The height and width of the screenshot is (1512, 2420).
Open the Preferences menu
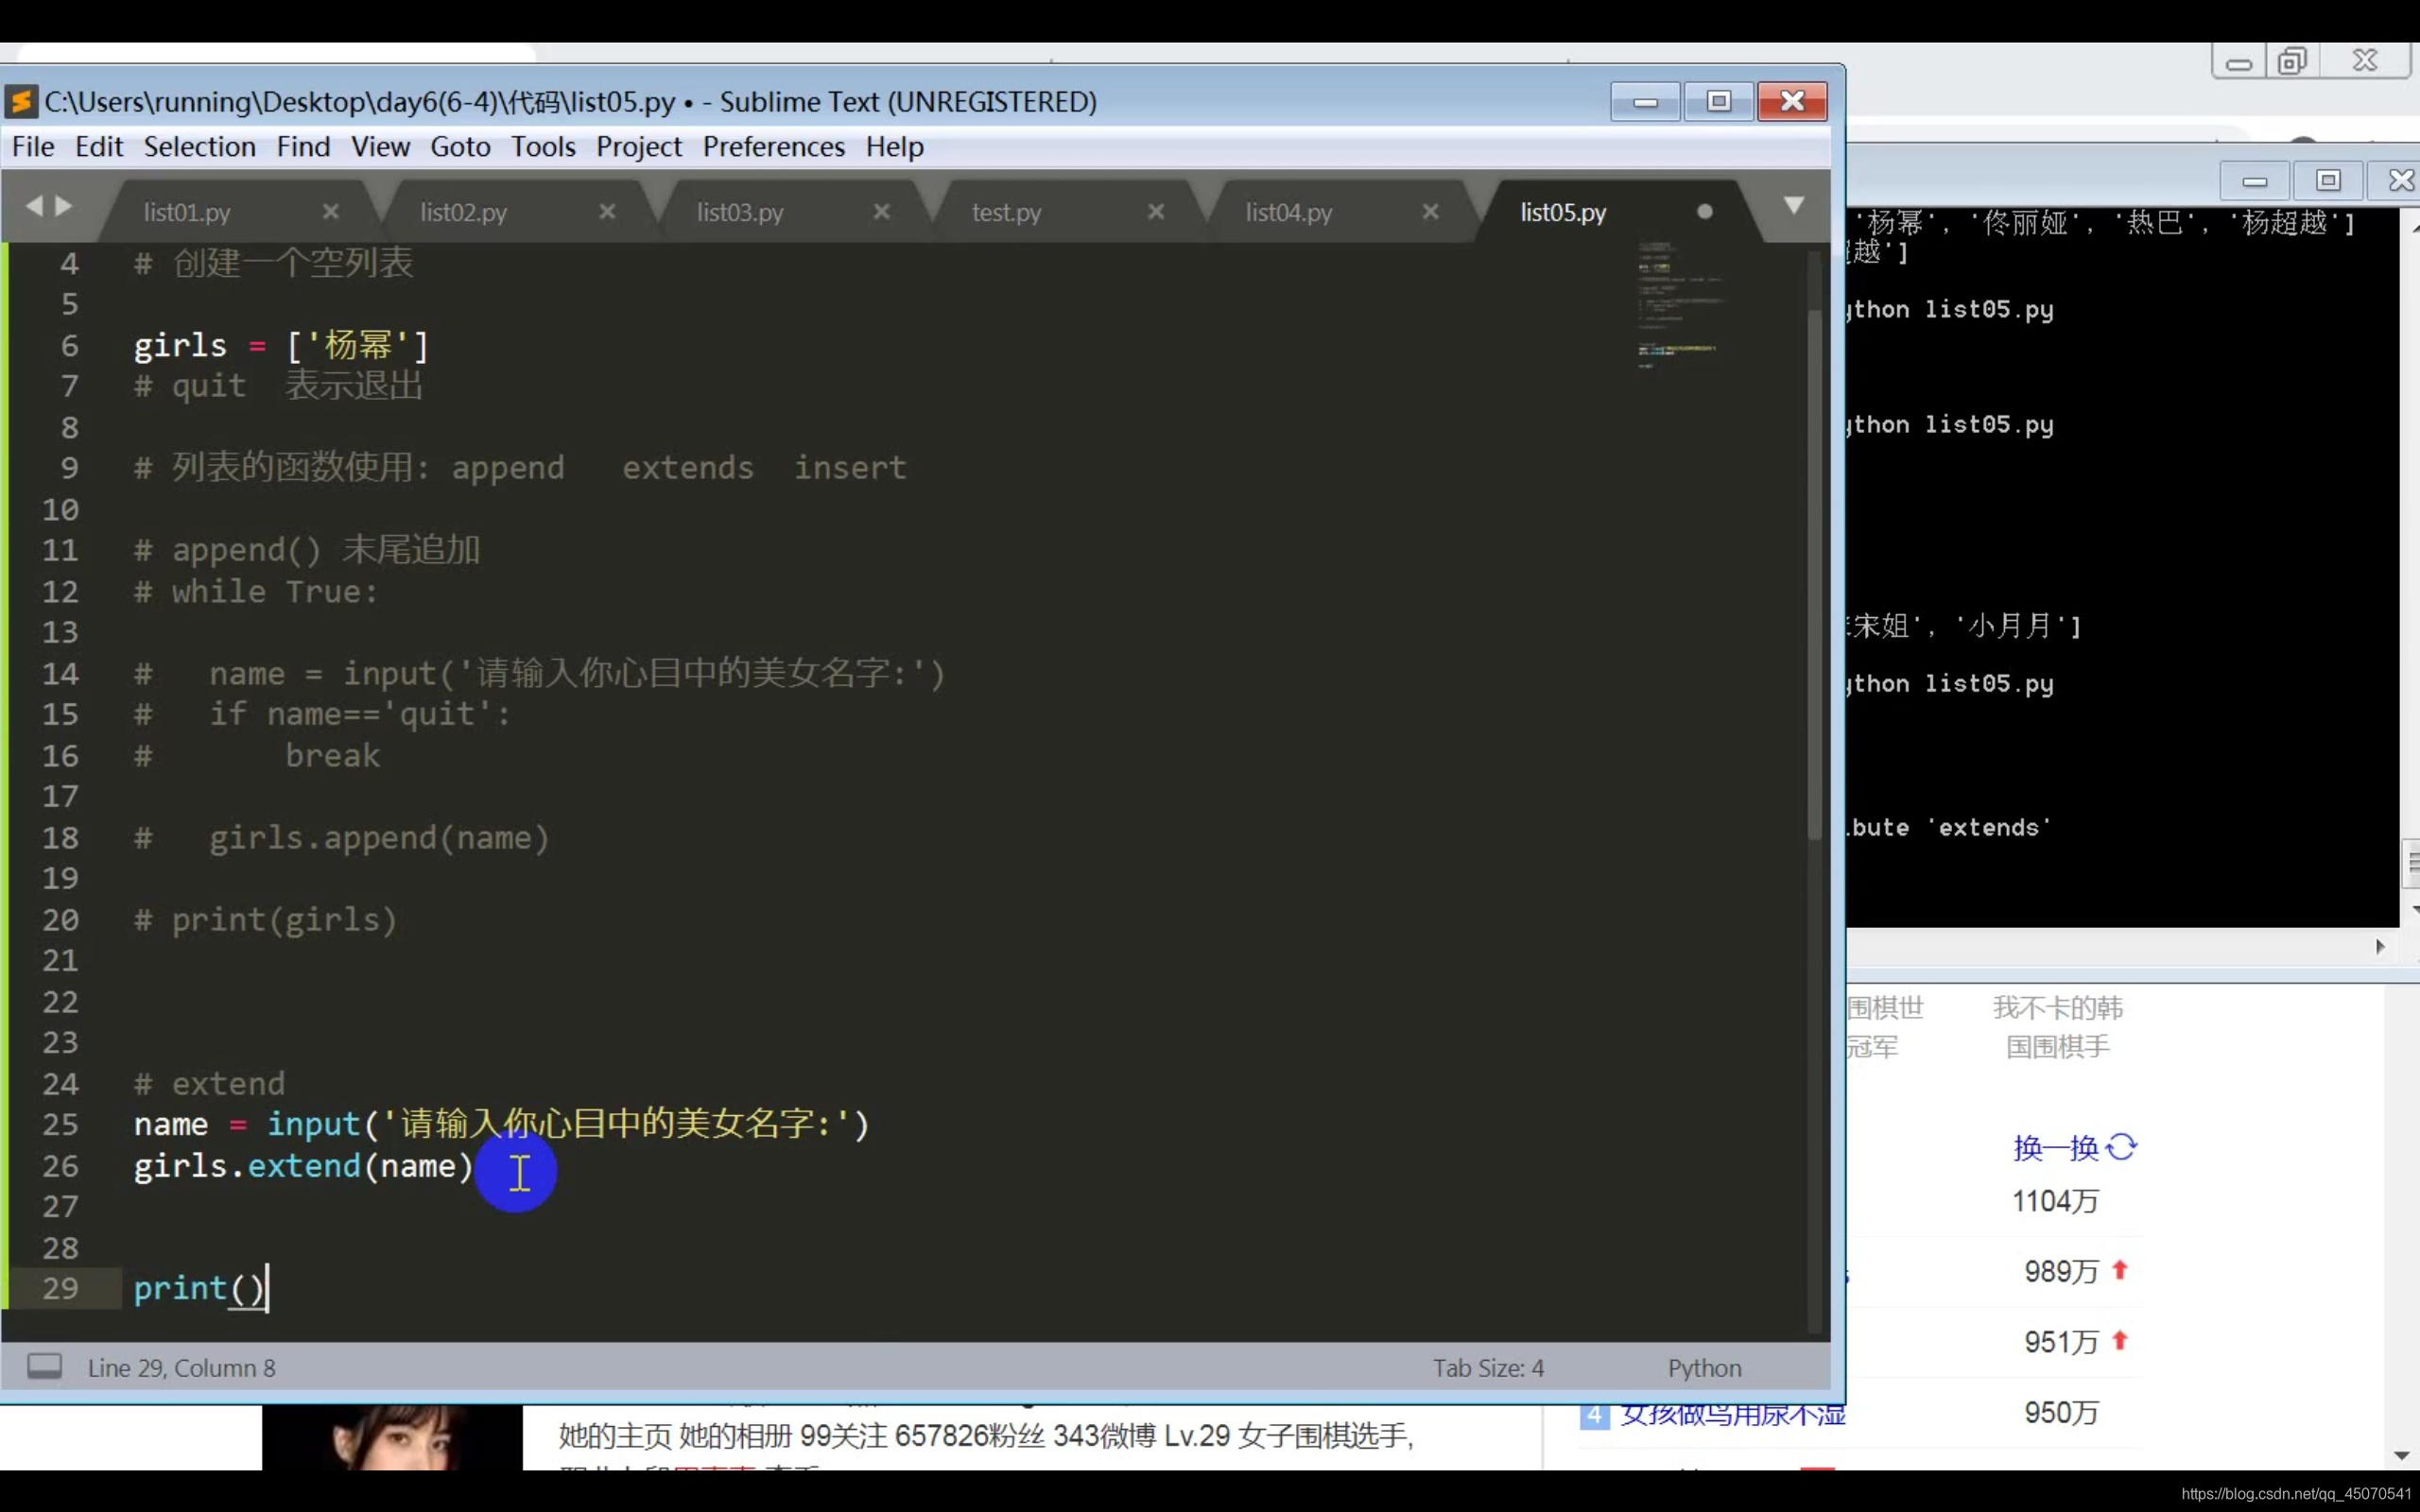coord(773,147)
